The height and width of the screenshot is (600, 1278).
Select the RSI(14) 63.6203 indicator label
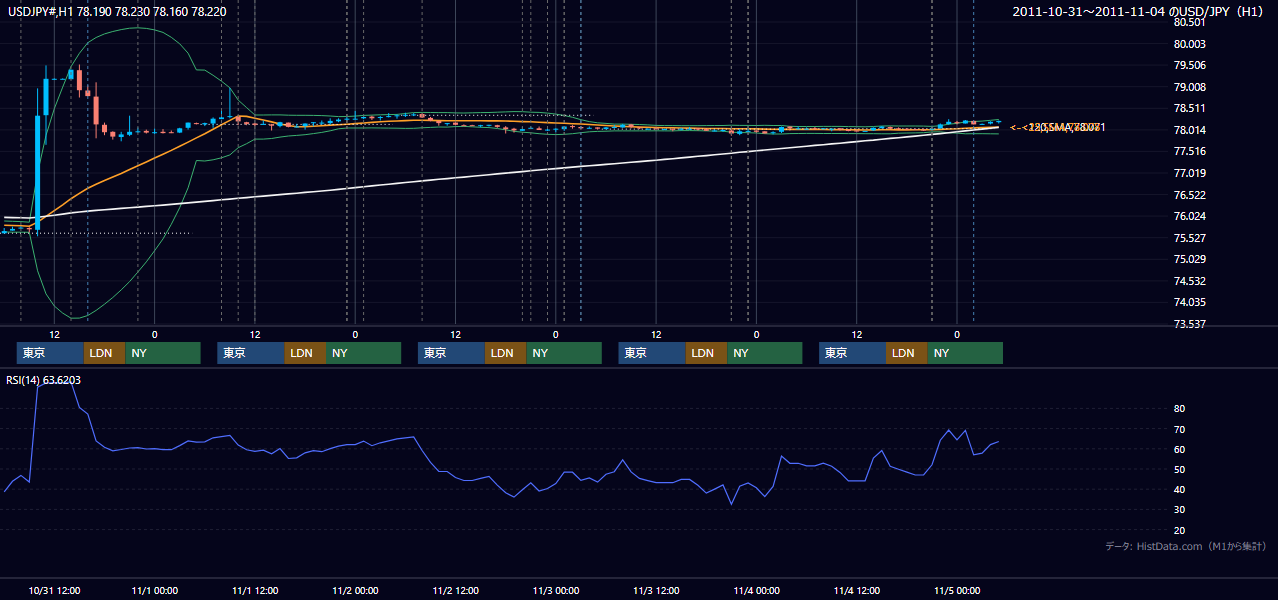click(44, 380)
